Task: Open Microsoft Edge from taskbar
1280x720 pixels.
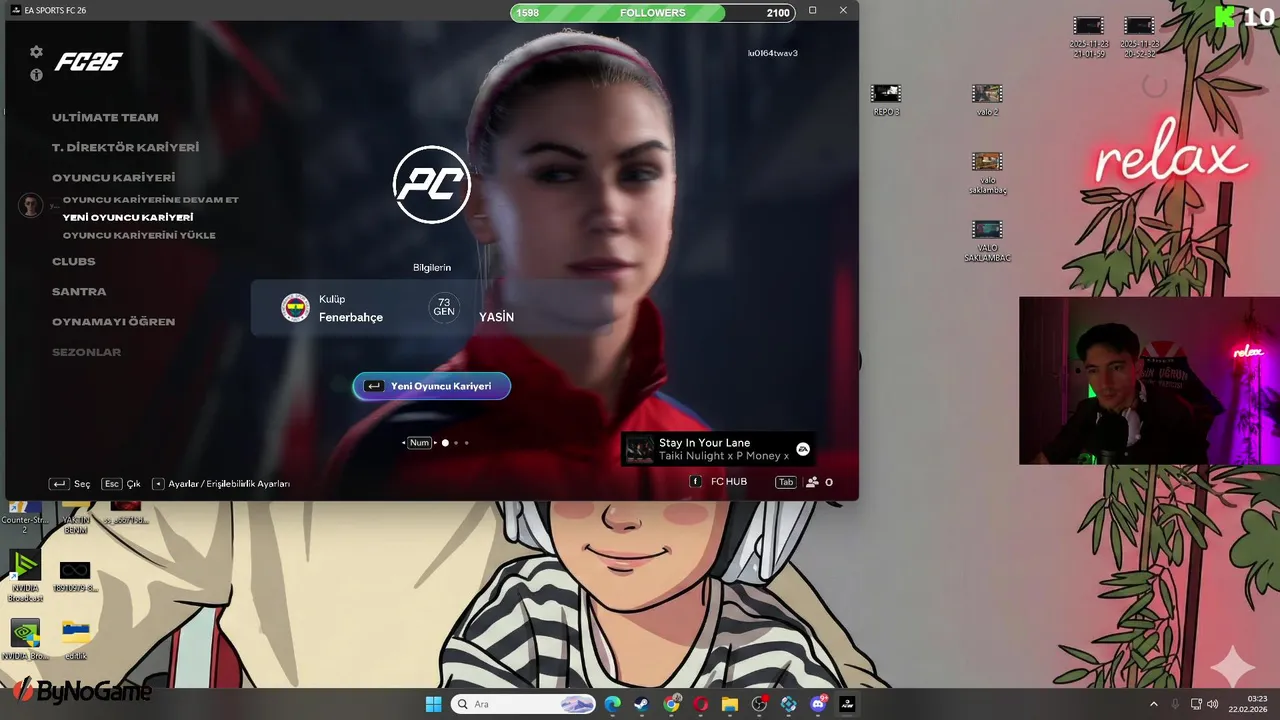Action: click(612, 704)
